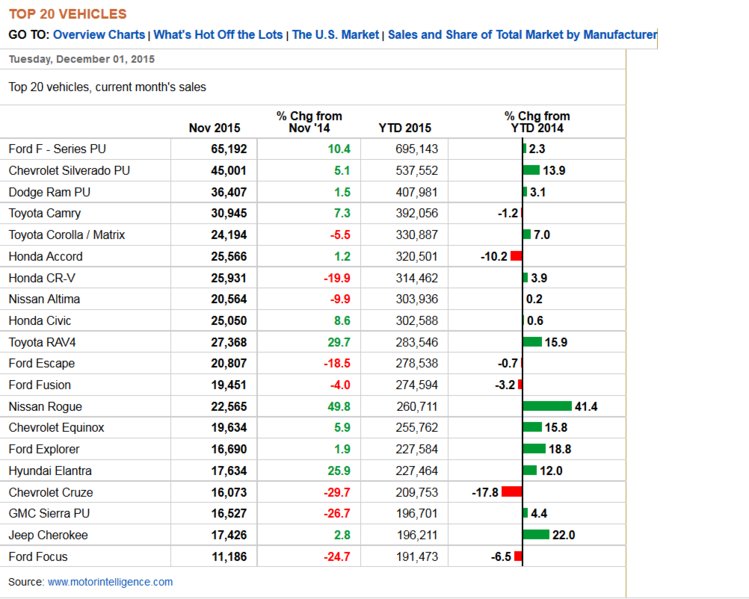Click Honda Accord red bar labeled -10.2
The height and width of the screenshot is (599, 749).
pos(516,256)
